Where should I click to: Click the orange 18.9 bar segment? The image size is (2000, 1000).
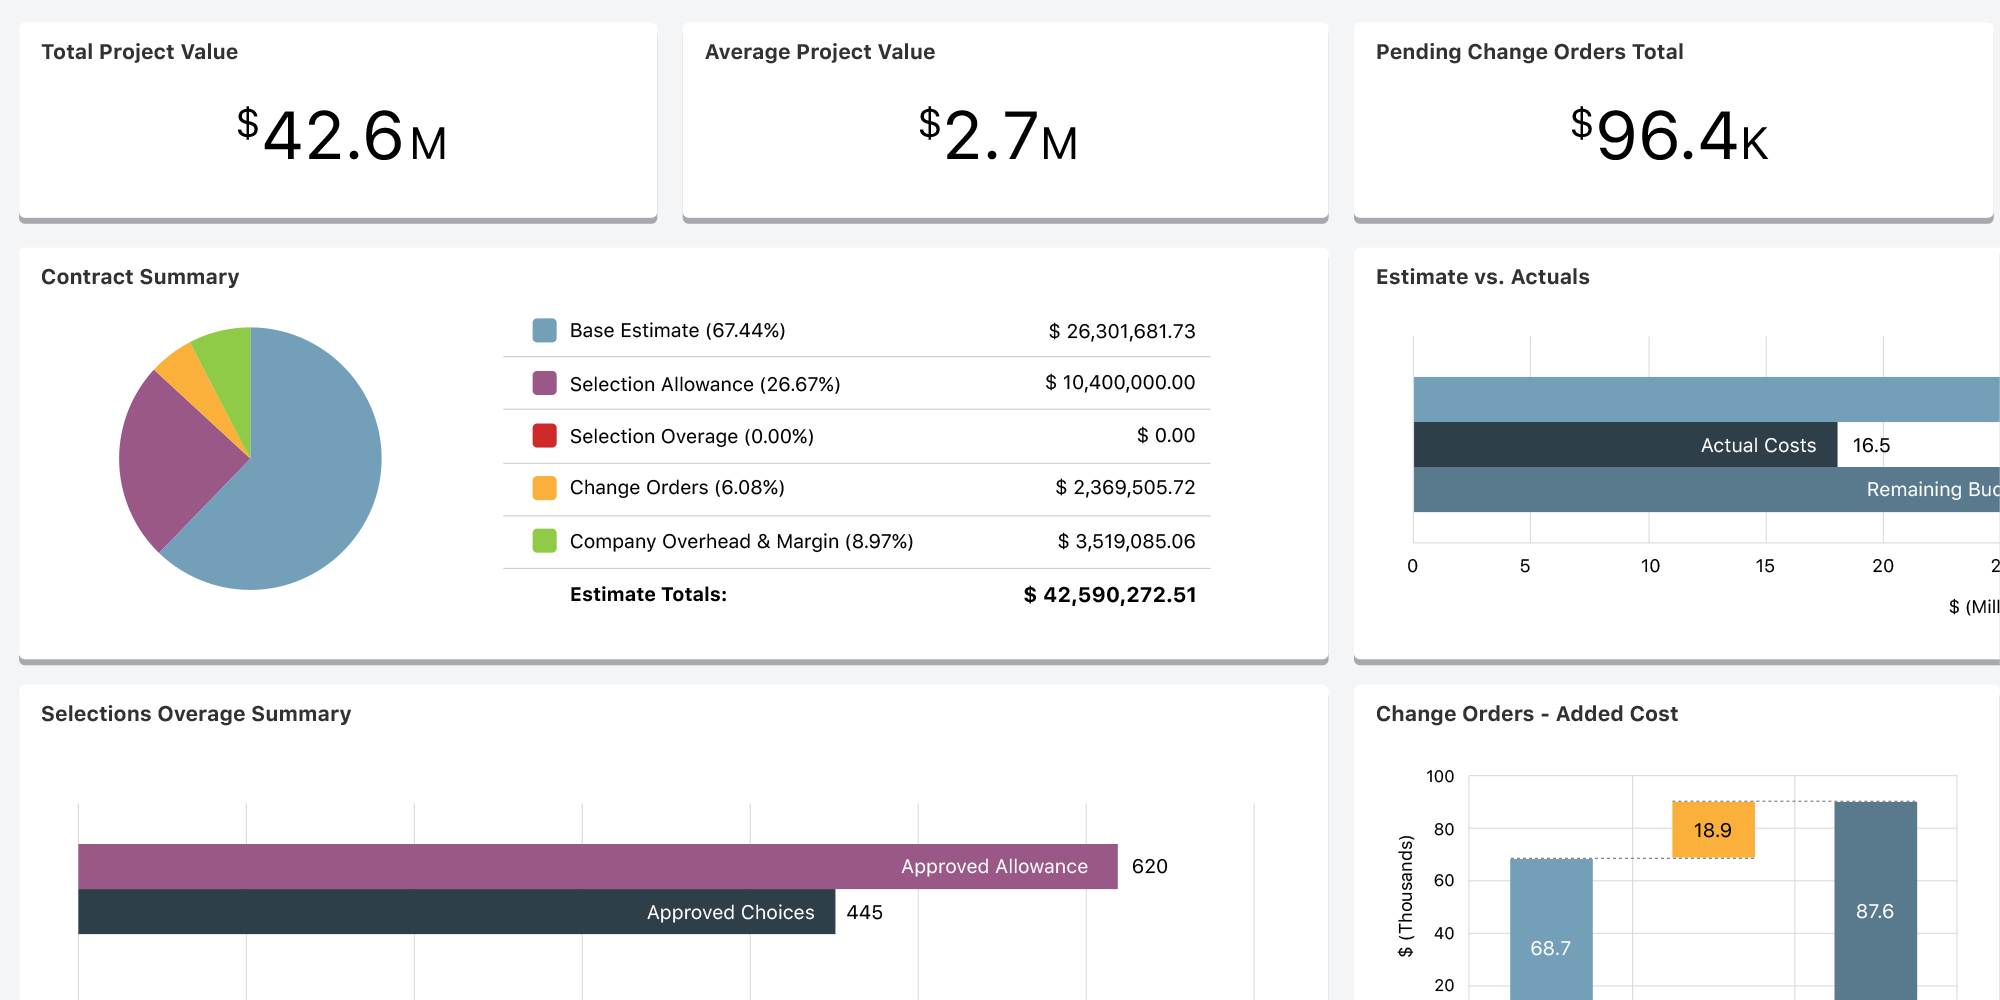click(1713, 830)
